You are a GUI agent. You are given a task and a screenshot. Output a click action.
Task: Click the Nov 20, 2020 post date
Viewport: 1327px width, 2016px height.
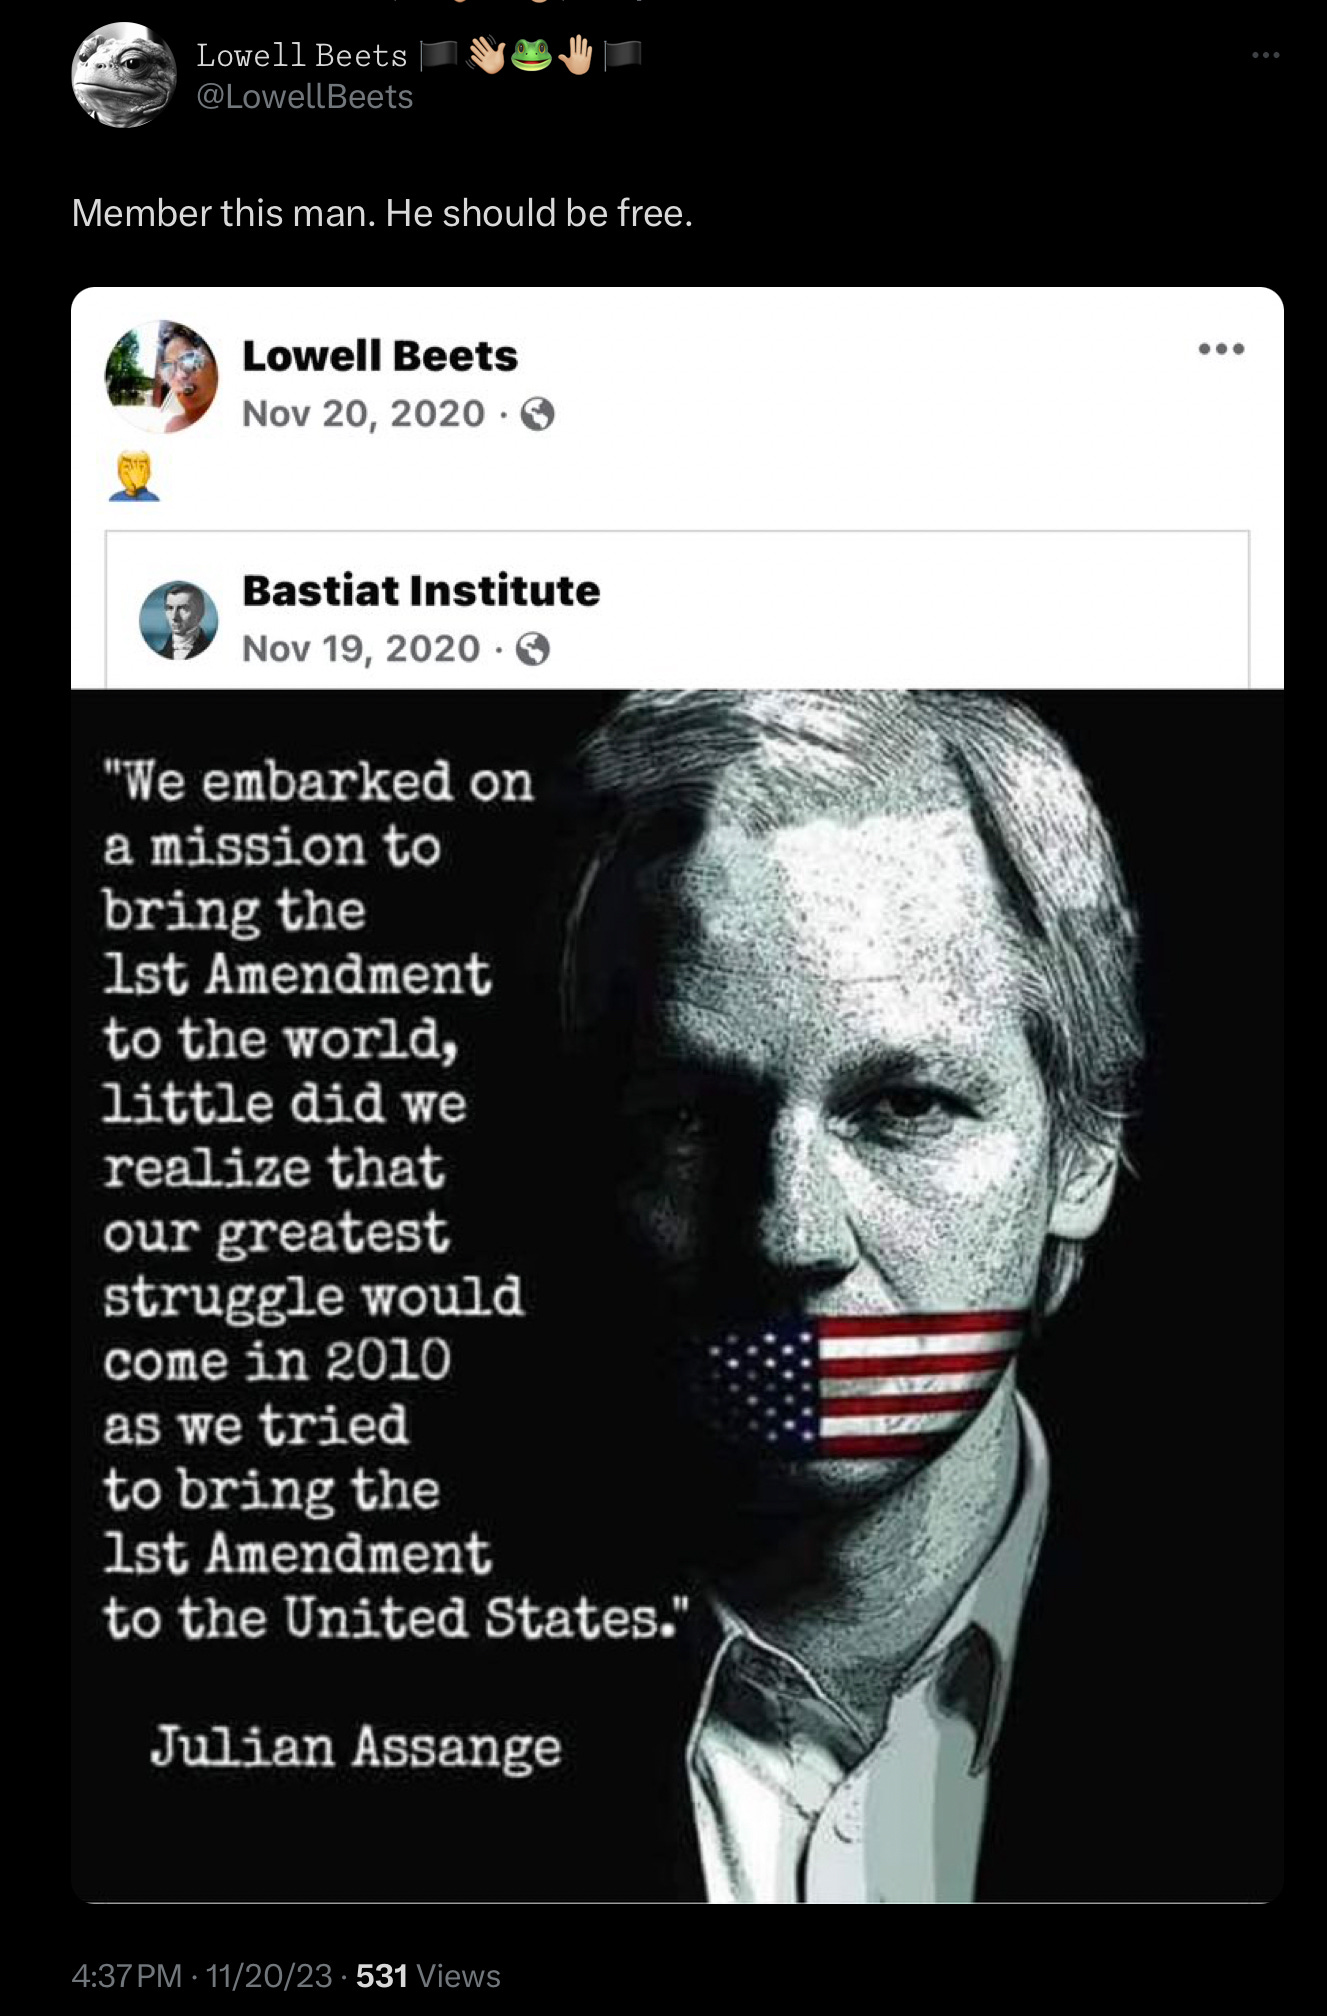pos(364,414)
